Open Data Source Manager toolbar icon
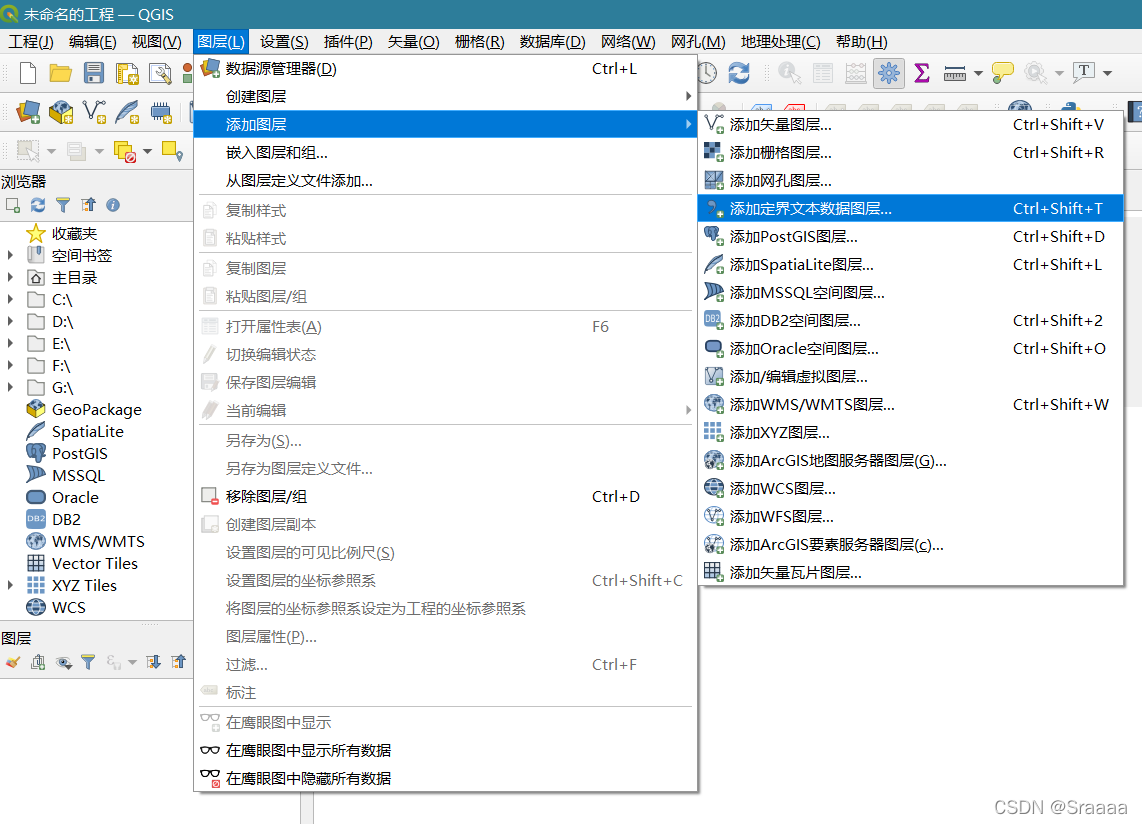The height and width of the screenshot is (824, 1142). 28,112
